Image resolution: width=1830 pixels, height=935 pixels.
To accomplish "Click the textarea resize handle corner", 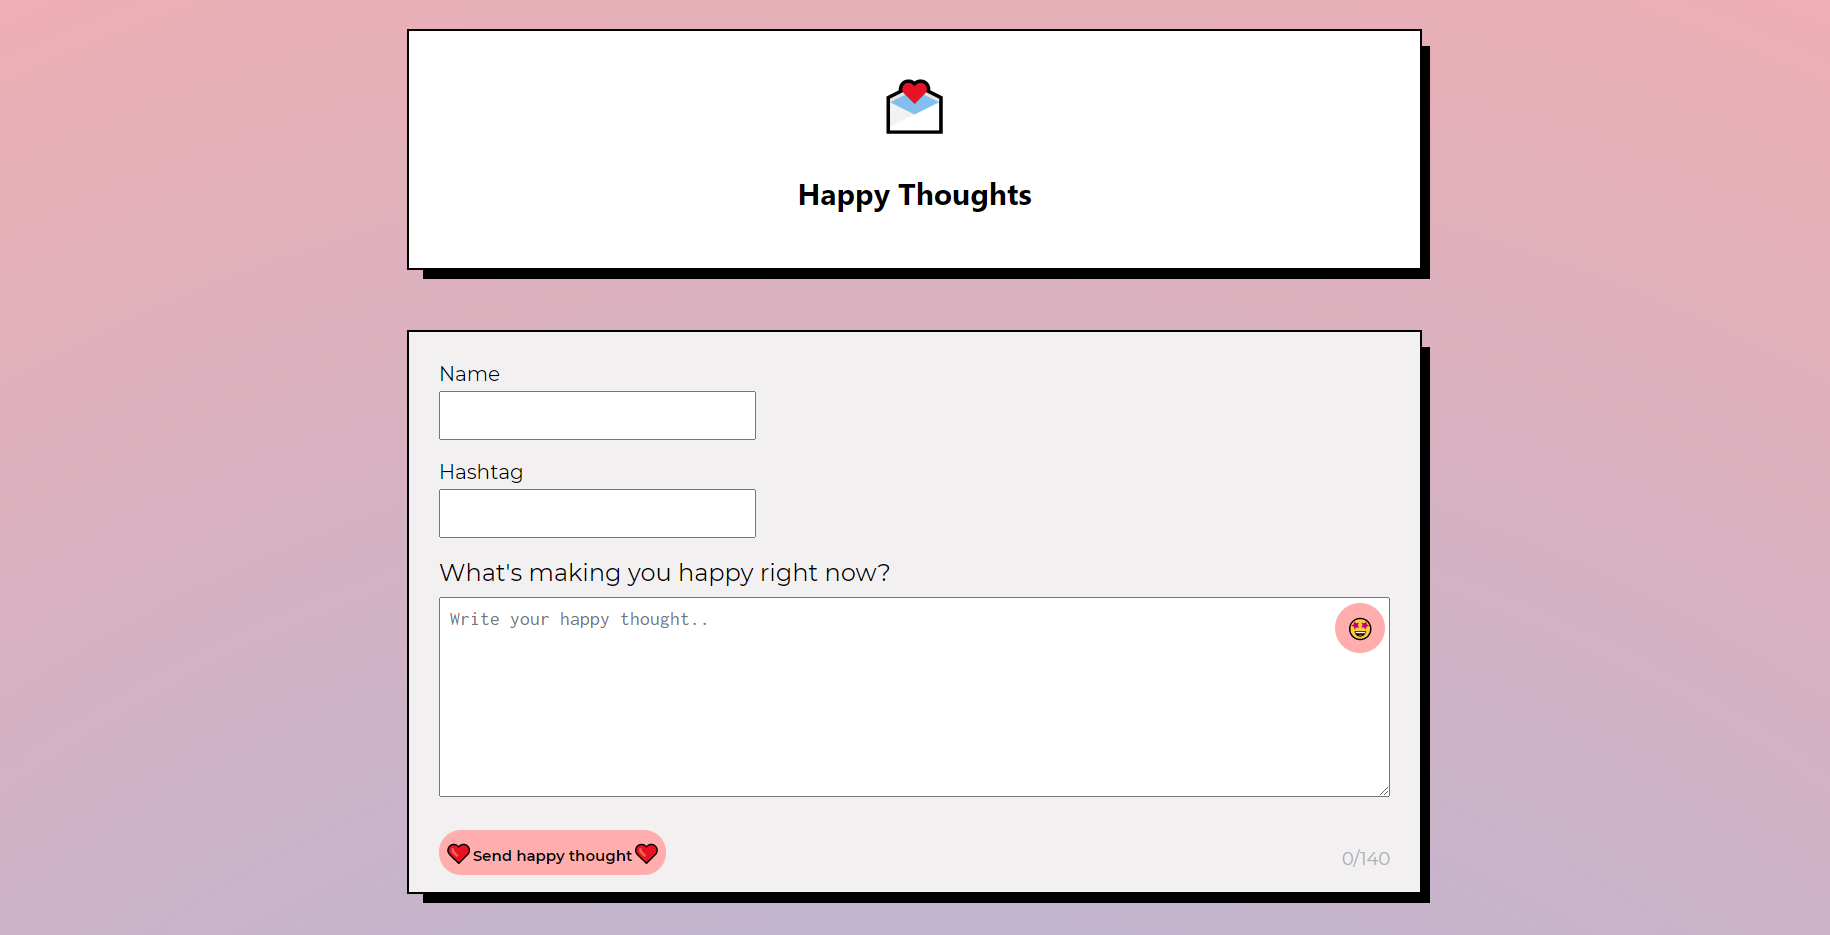I will 1382,789.
